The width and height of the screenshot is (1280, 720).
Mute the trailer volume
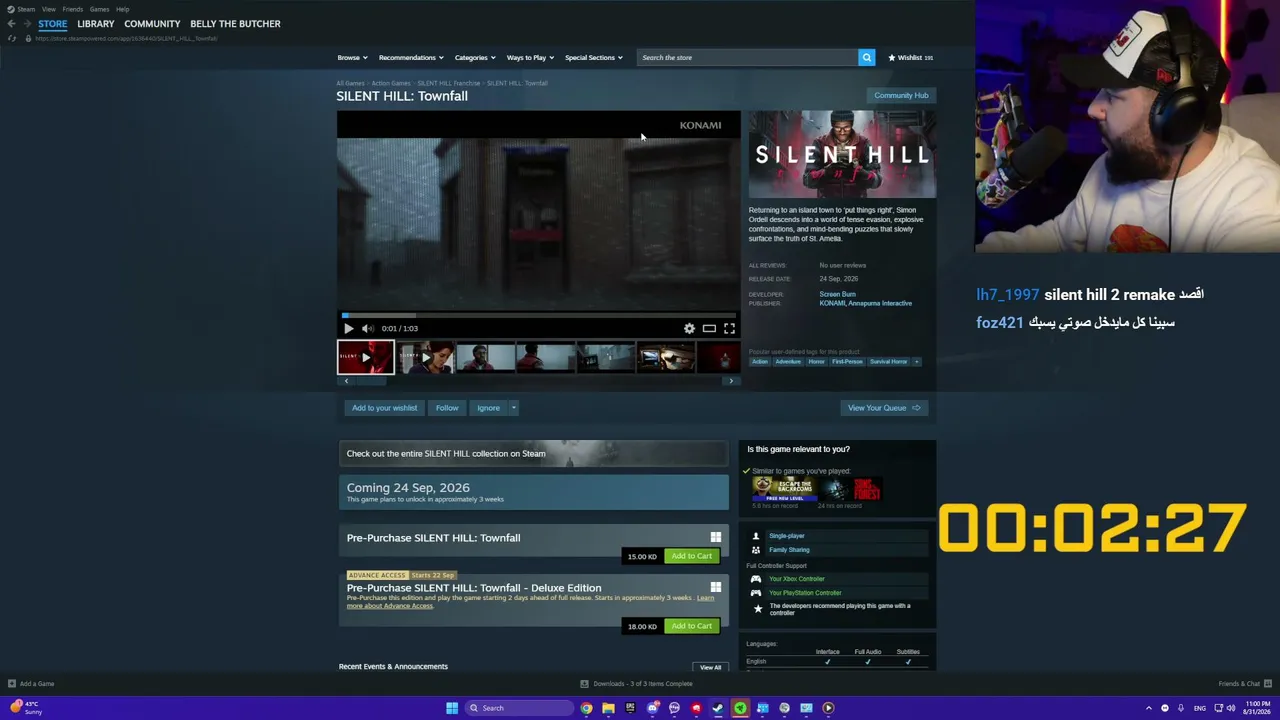point(367,328)
